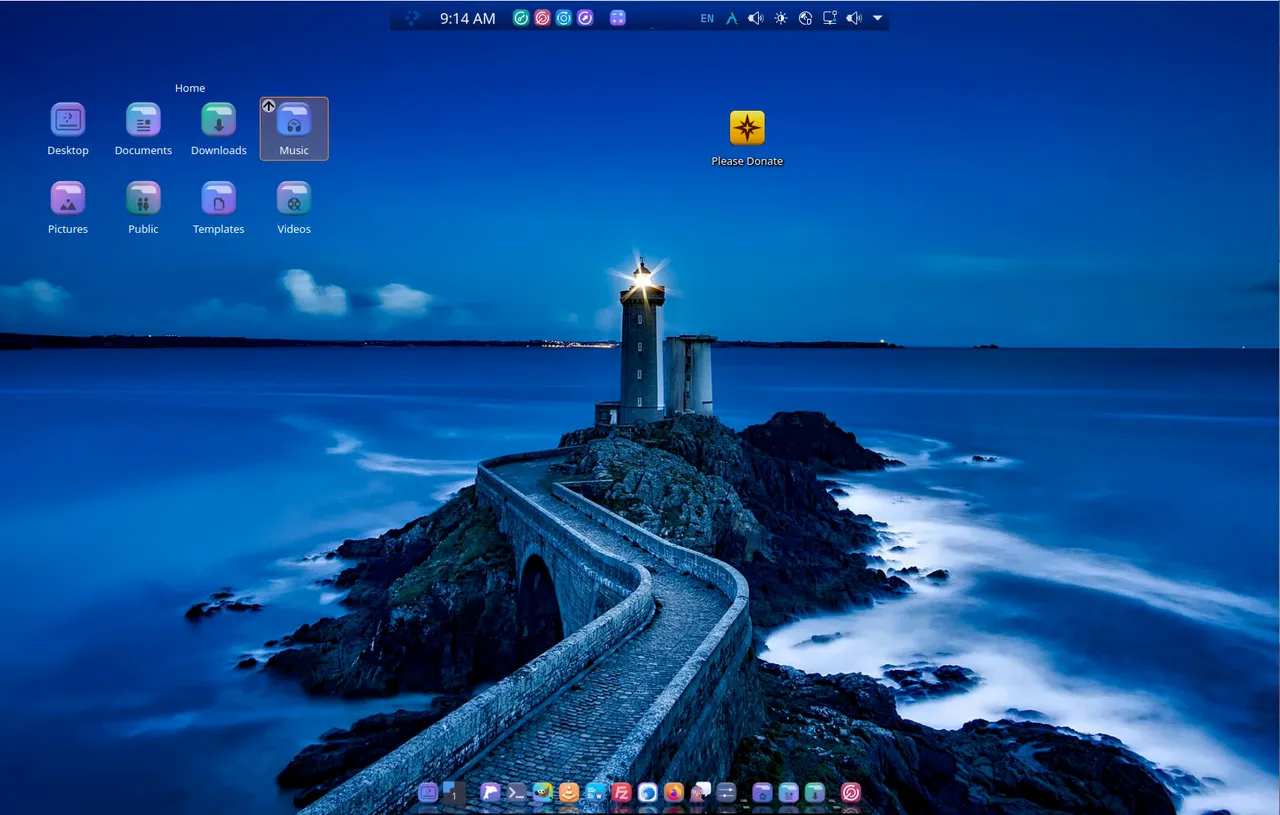
Task: Click the EN keyboard layout indicator
Action: point(707,17)
